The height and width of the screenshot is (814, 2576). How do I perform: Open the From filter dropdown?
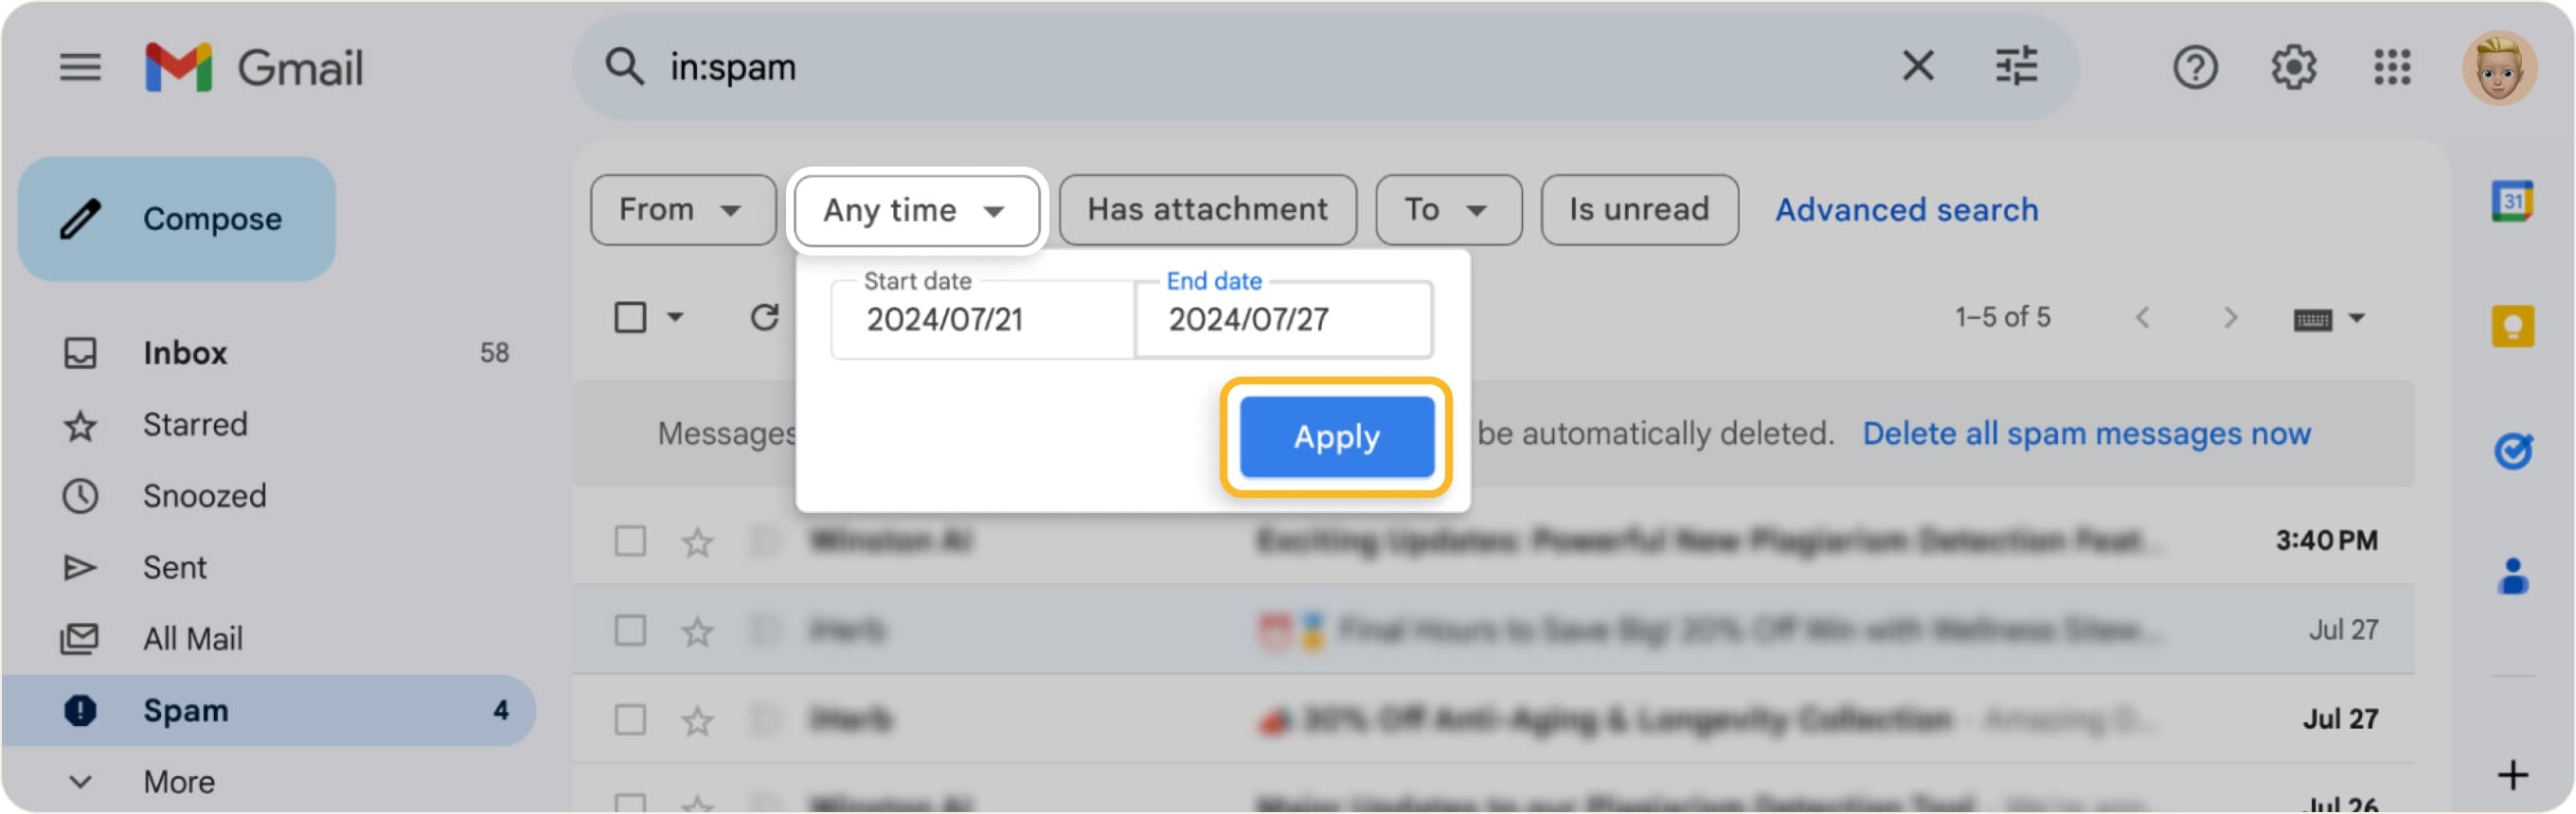tap(682, 210)
